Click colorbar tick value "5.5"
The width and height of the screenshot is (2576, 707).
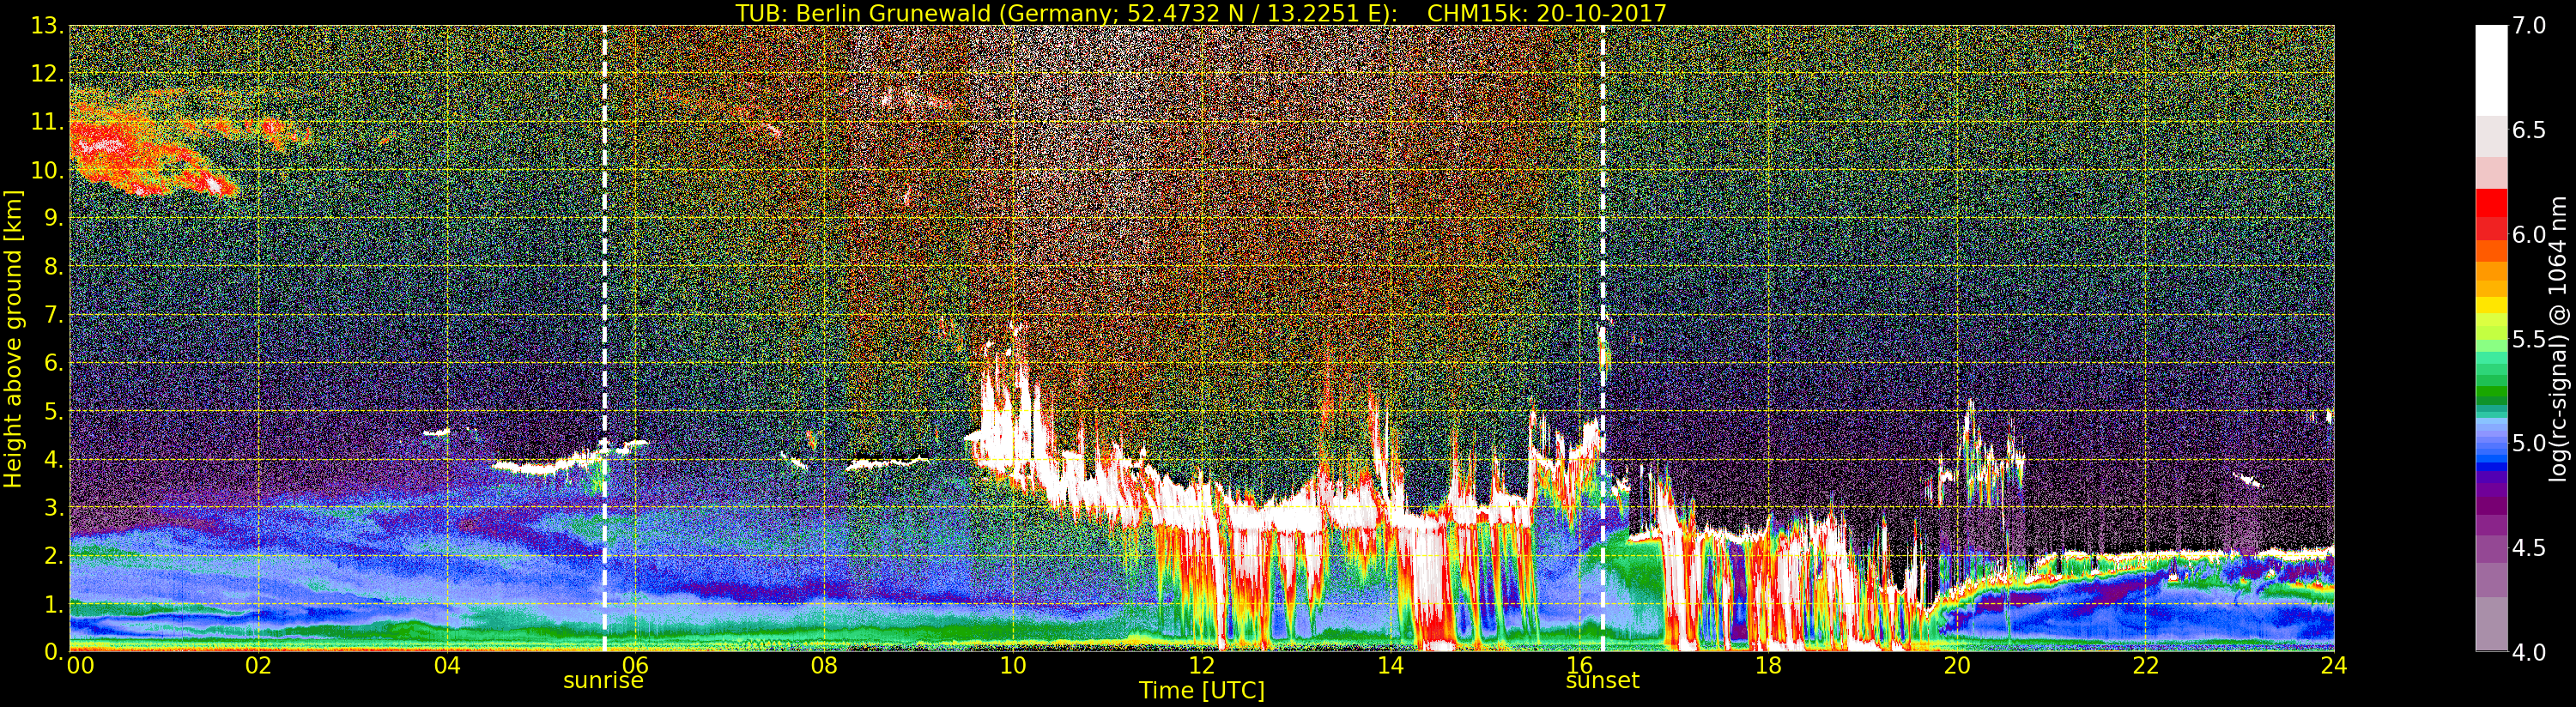tap(2530, 339)
